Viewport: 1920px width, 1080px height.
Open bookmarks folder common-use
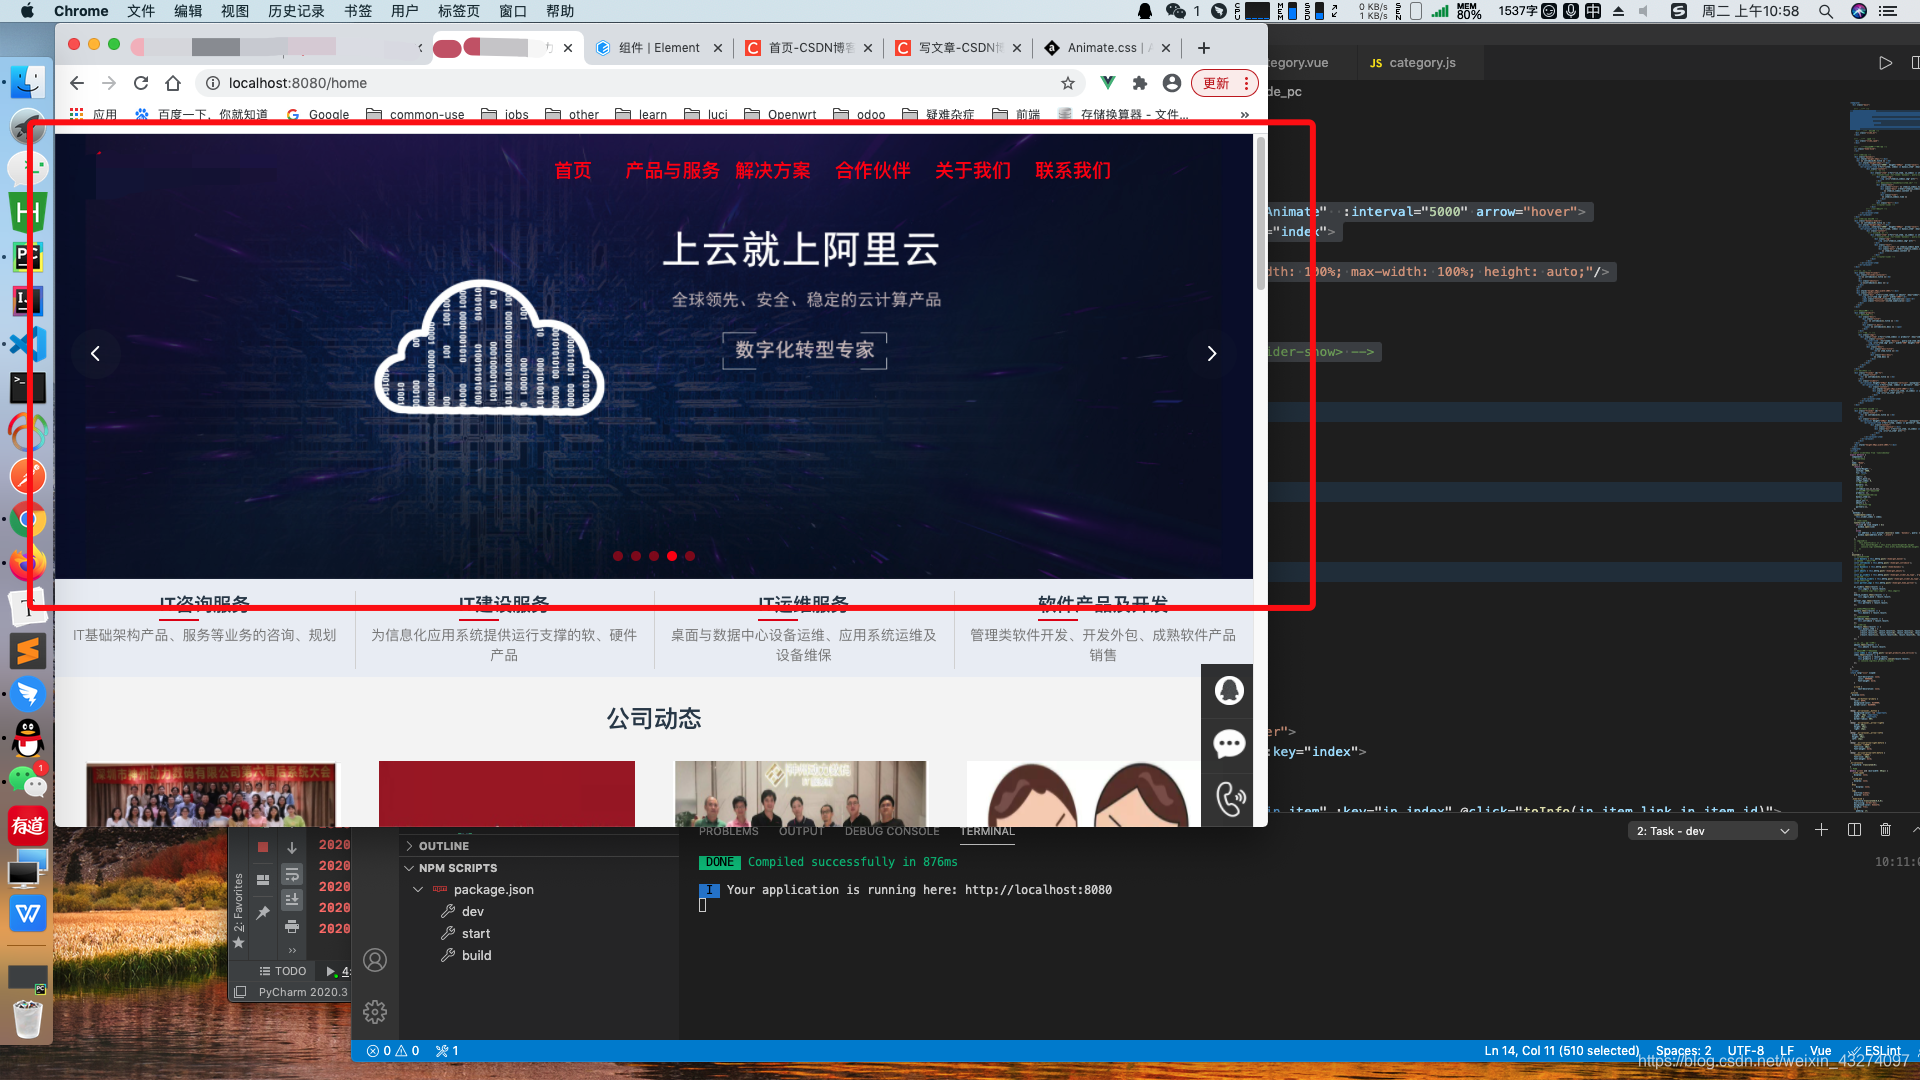pos(415,114)
